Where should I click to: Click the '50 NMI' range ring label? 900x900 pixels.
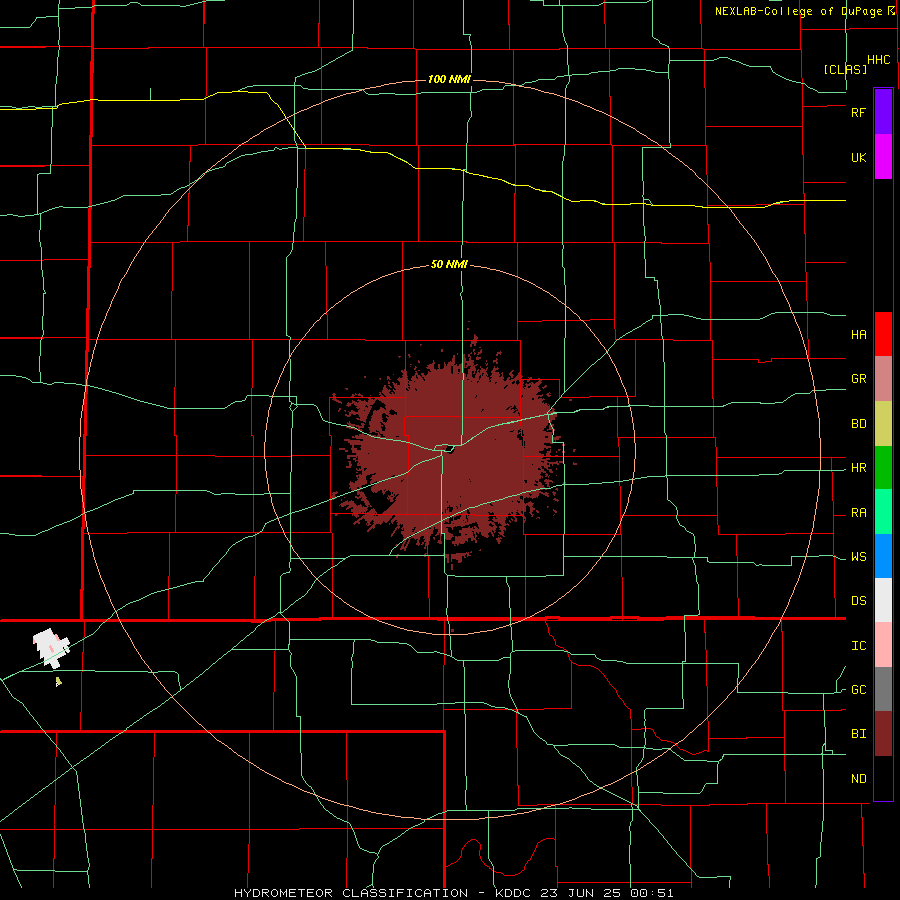449,265
